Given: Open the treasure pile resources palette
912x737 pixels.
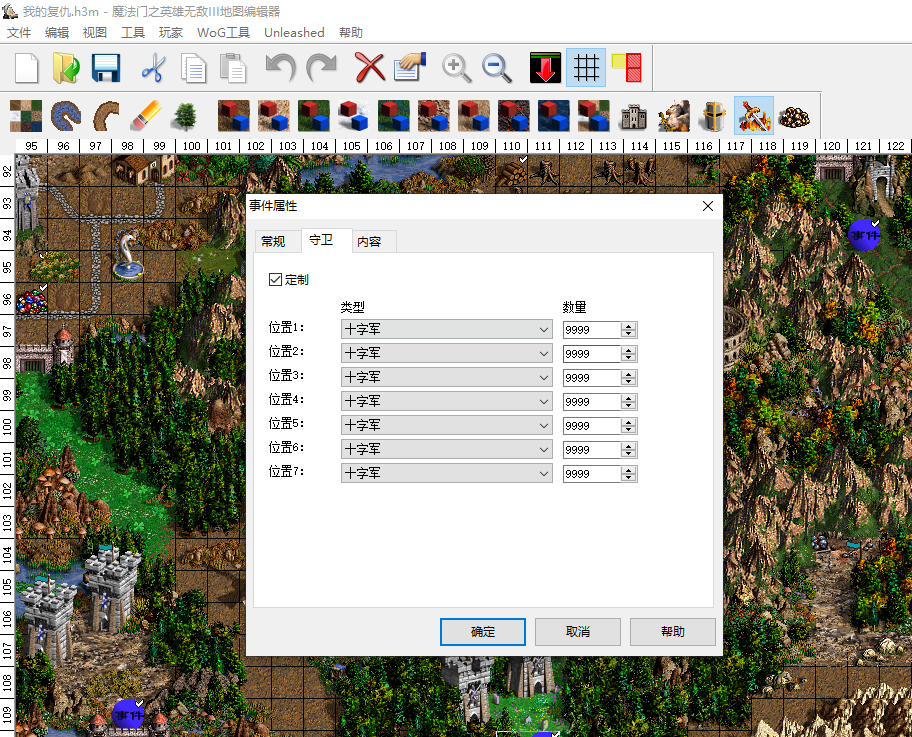Looking at the screenshot, I should coord(794,116).
